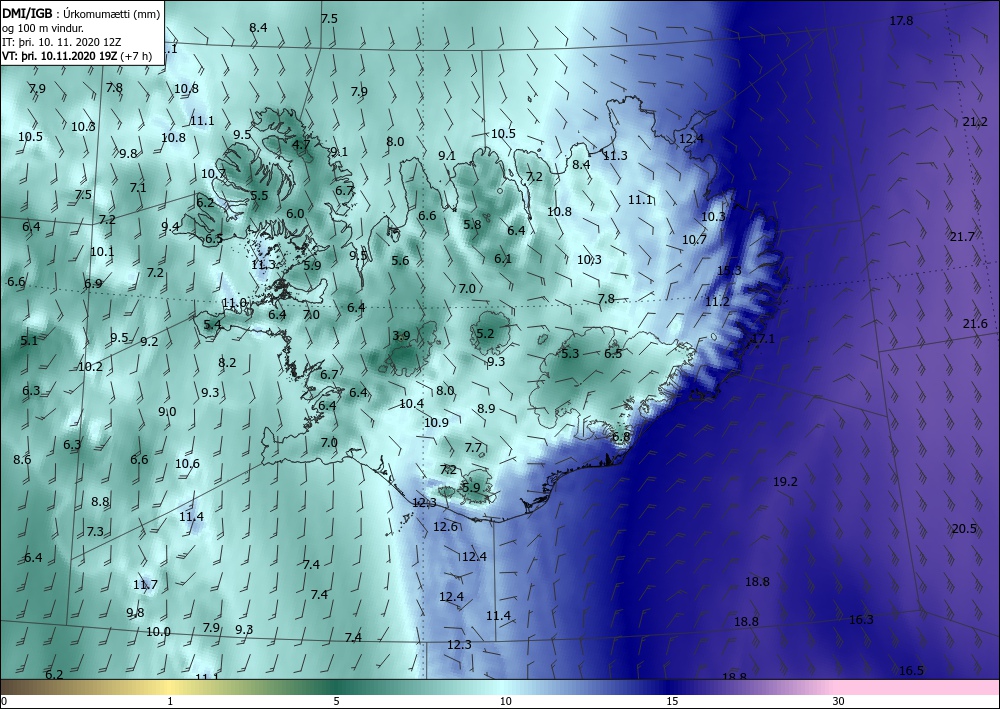This screenshot has width=1000, height=709.
Task: Click the 16.5 value near the bottom right
Action: coord(911,671)
